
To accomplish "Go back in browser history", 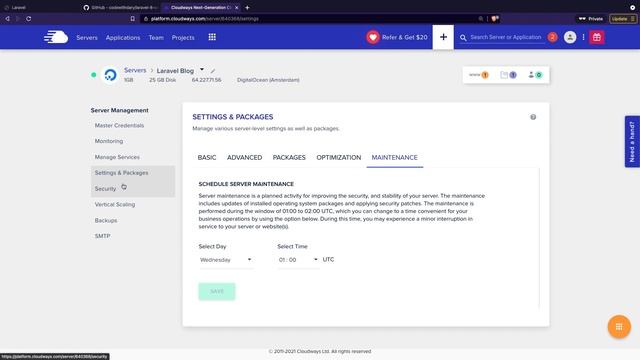I will coord(7,19).
